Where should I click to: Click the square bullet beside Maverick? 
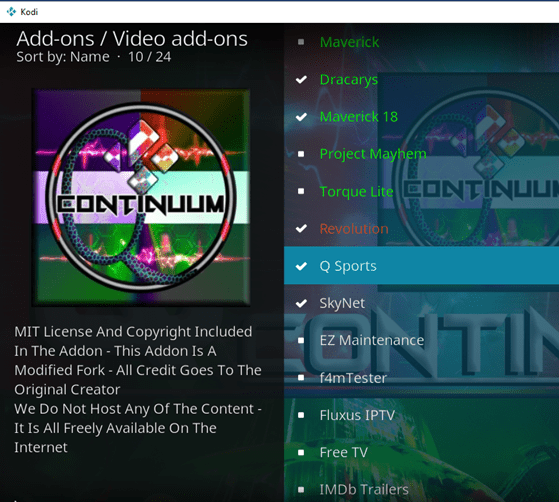tap(301, 42)
